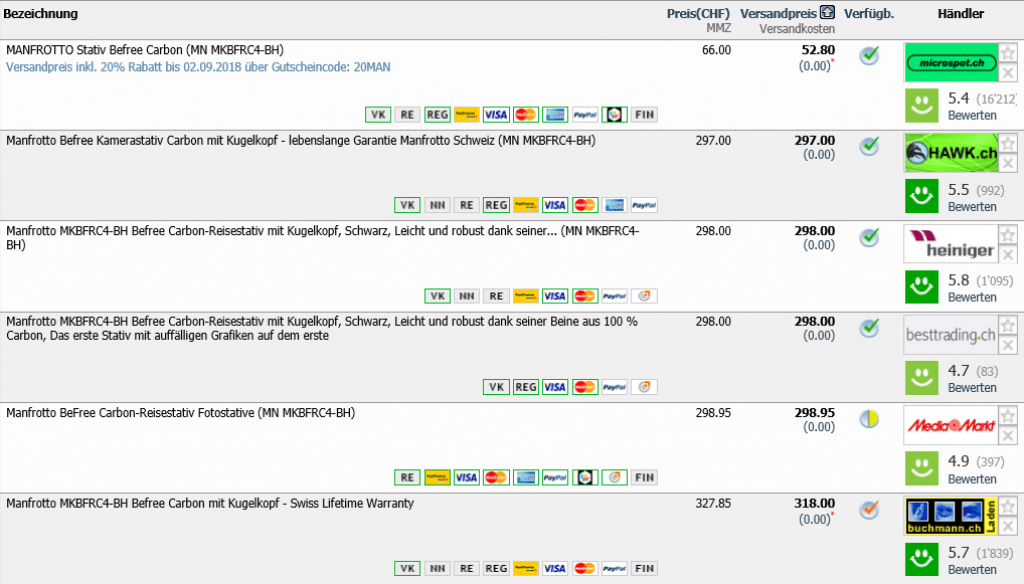Favorite heiniger with its star icon
The width and height of the screenshot is (1024, 584).
(x=1008, y=234)
